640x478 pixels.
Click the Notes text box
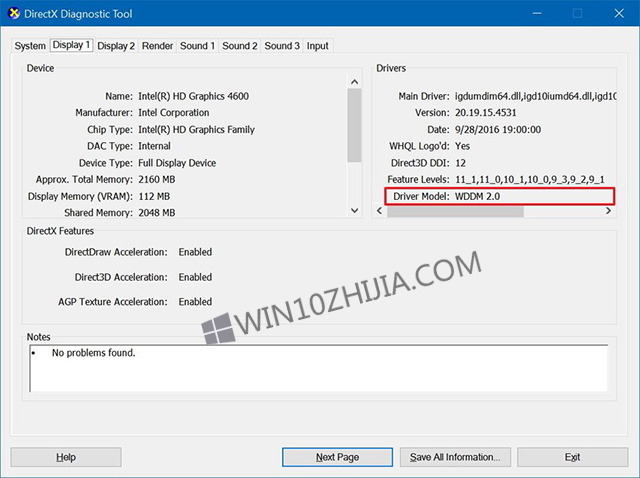(319, 368)
